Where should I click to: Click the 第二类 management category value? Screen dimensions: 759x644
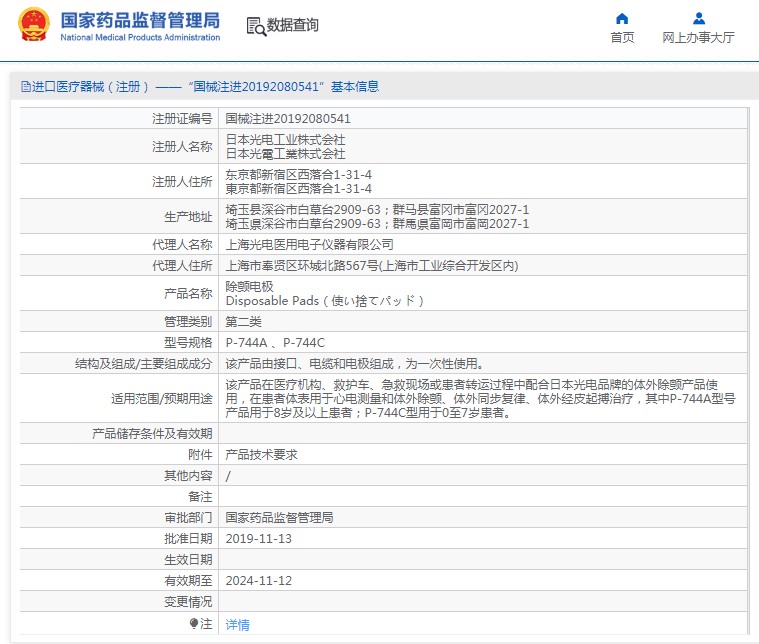pos(243,322)
